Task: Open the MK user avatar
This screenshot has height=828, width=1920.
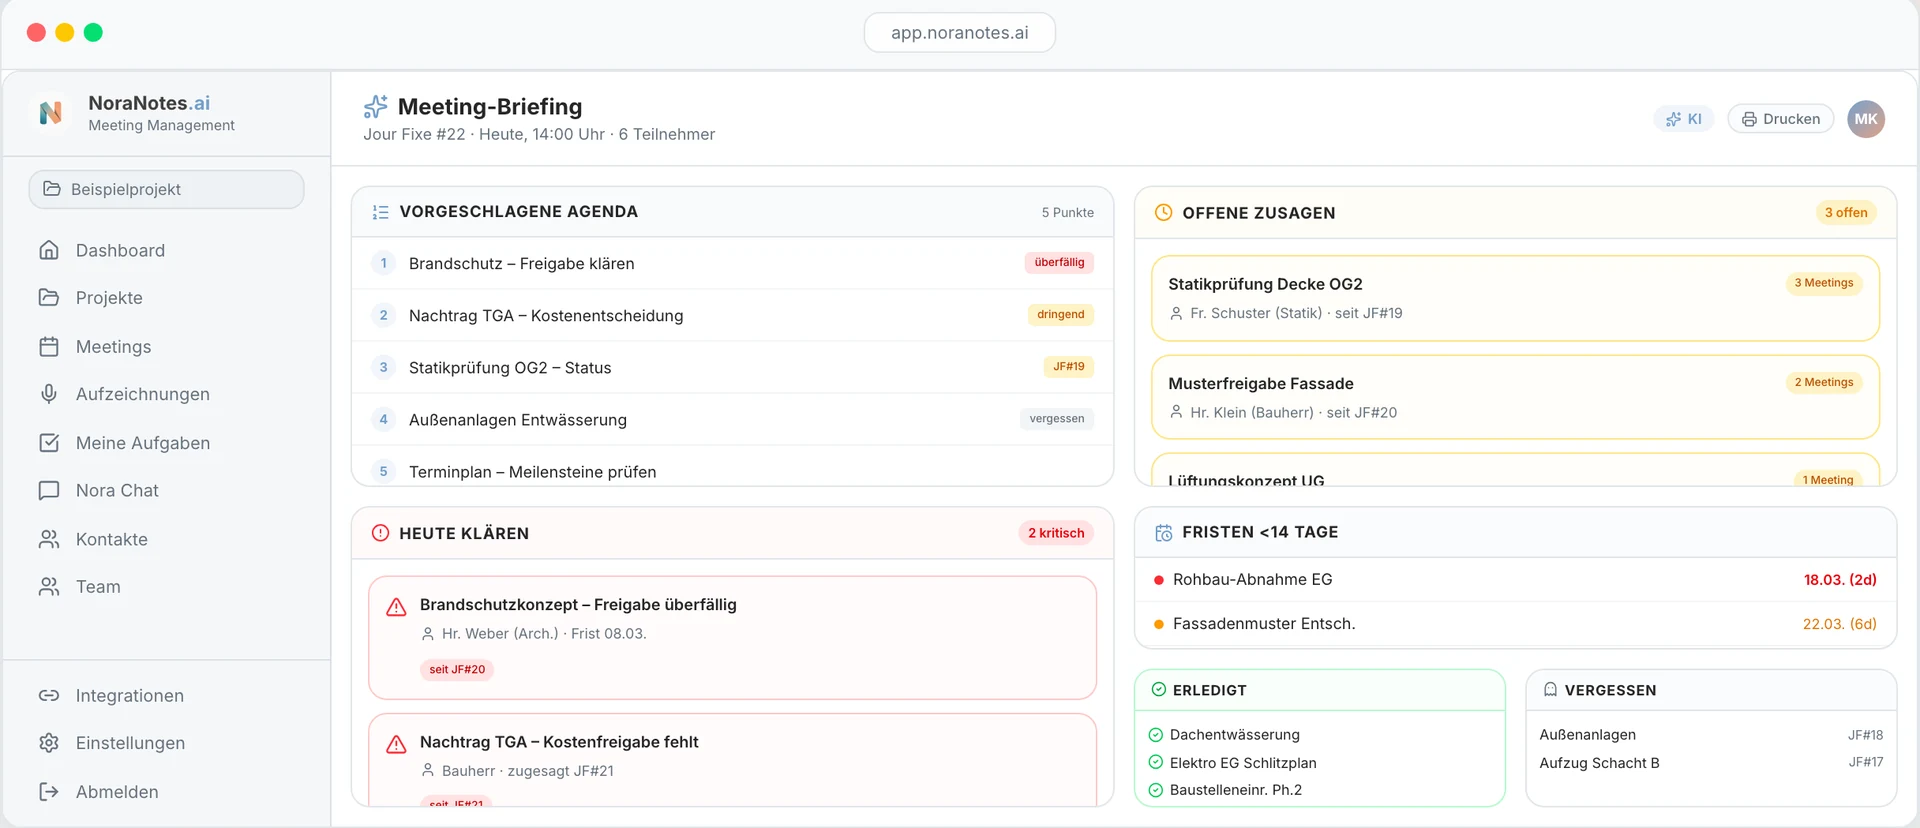Action: [x=1866, y=119]
